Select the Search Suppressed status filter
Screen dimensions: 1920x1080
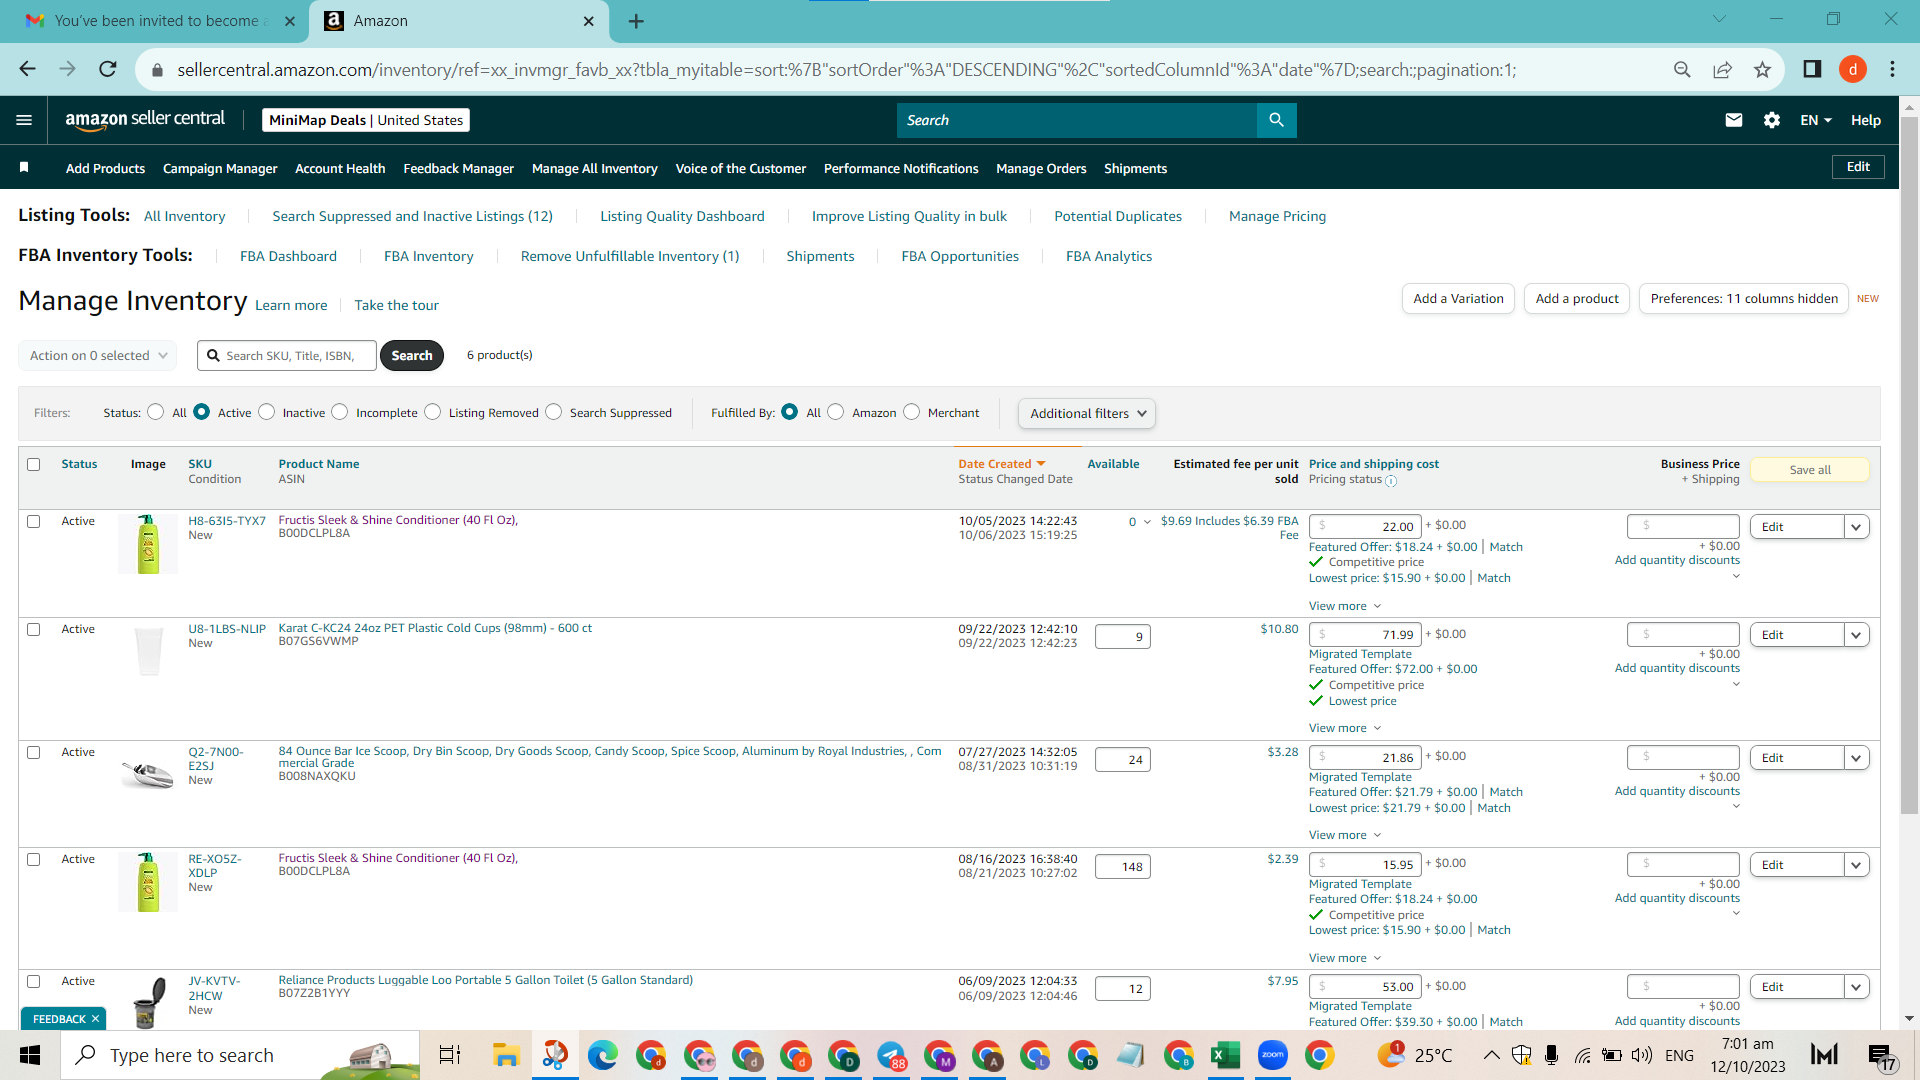554,412
